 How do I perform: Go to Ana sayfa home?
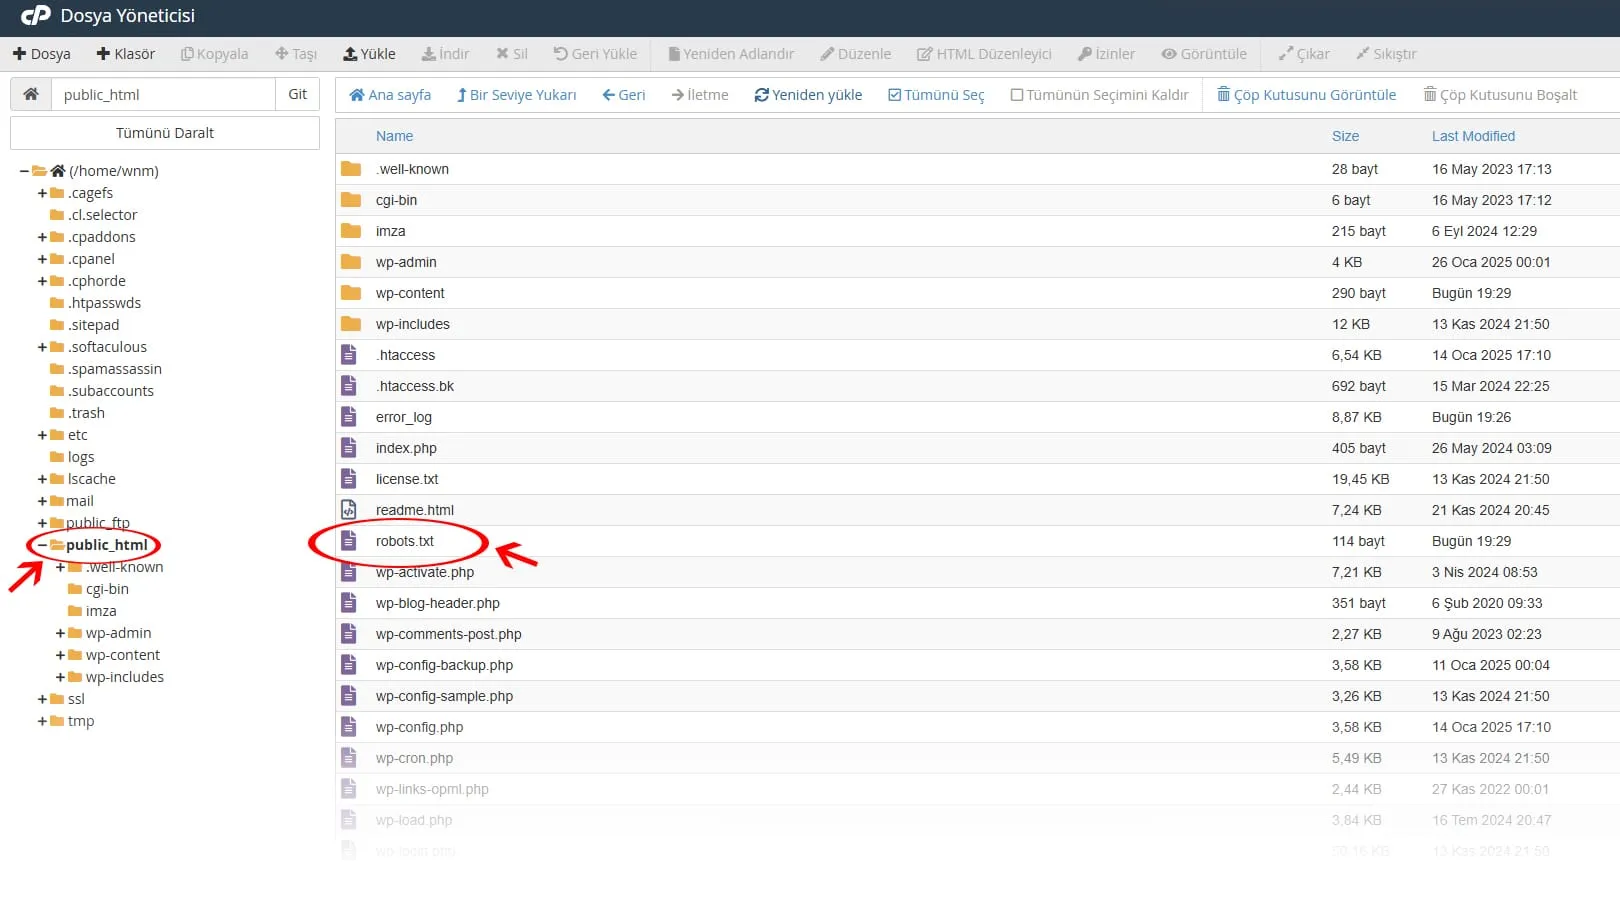coord(390,95)
